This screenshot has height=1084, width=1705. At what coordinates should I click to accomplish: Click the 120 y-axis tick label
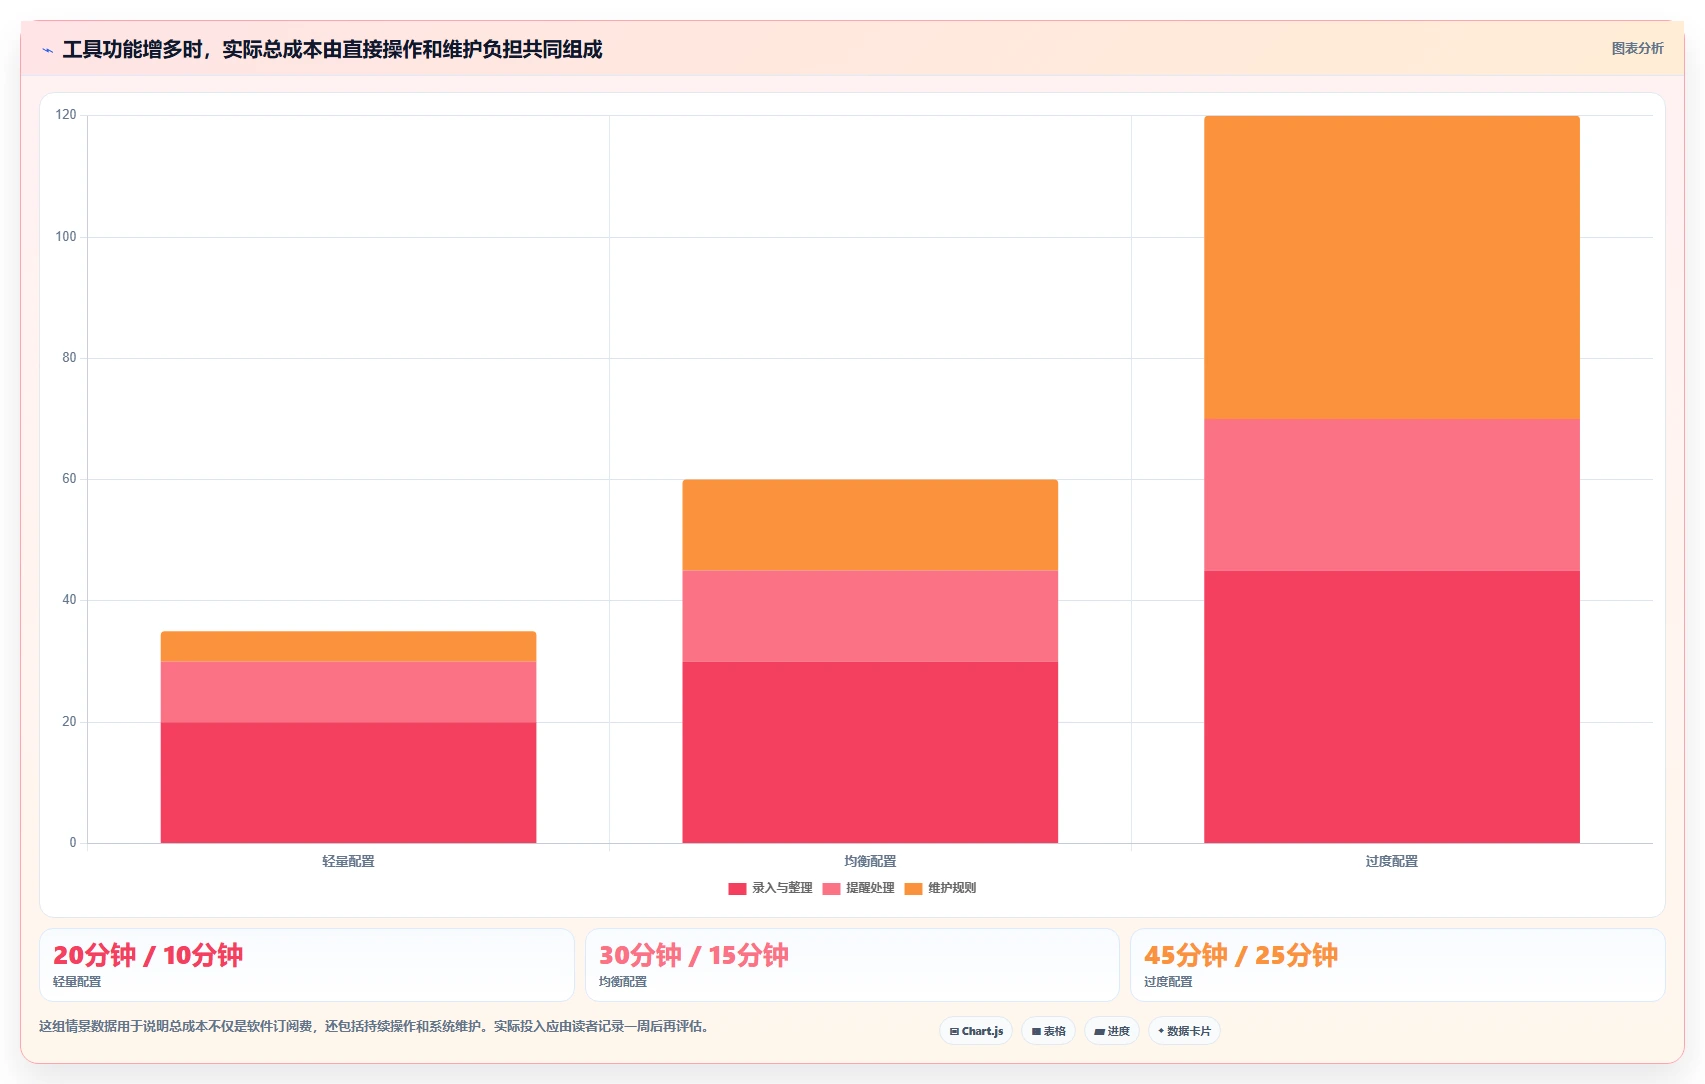[x=66, y=115]
